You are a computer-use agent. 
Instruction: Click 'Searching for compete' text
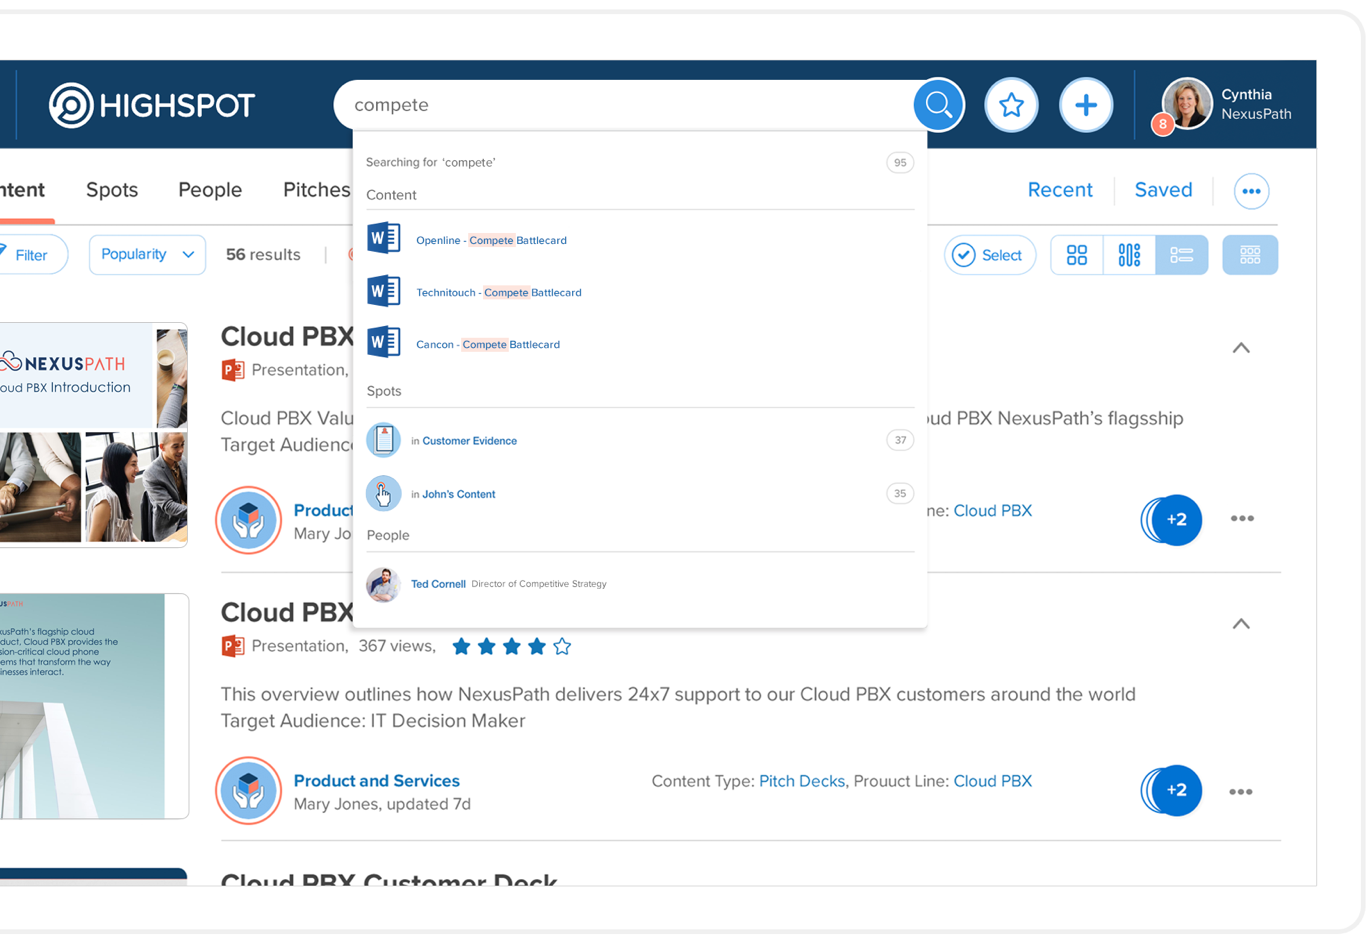[430, 162]
